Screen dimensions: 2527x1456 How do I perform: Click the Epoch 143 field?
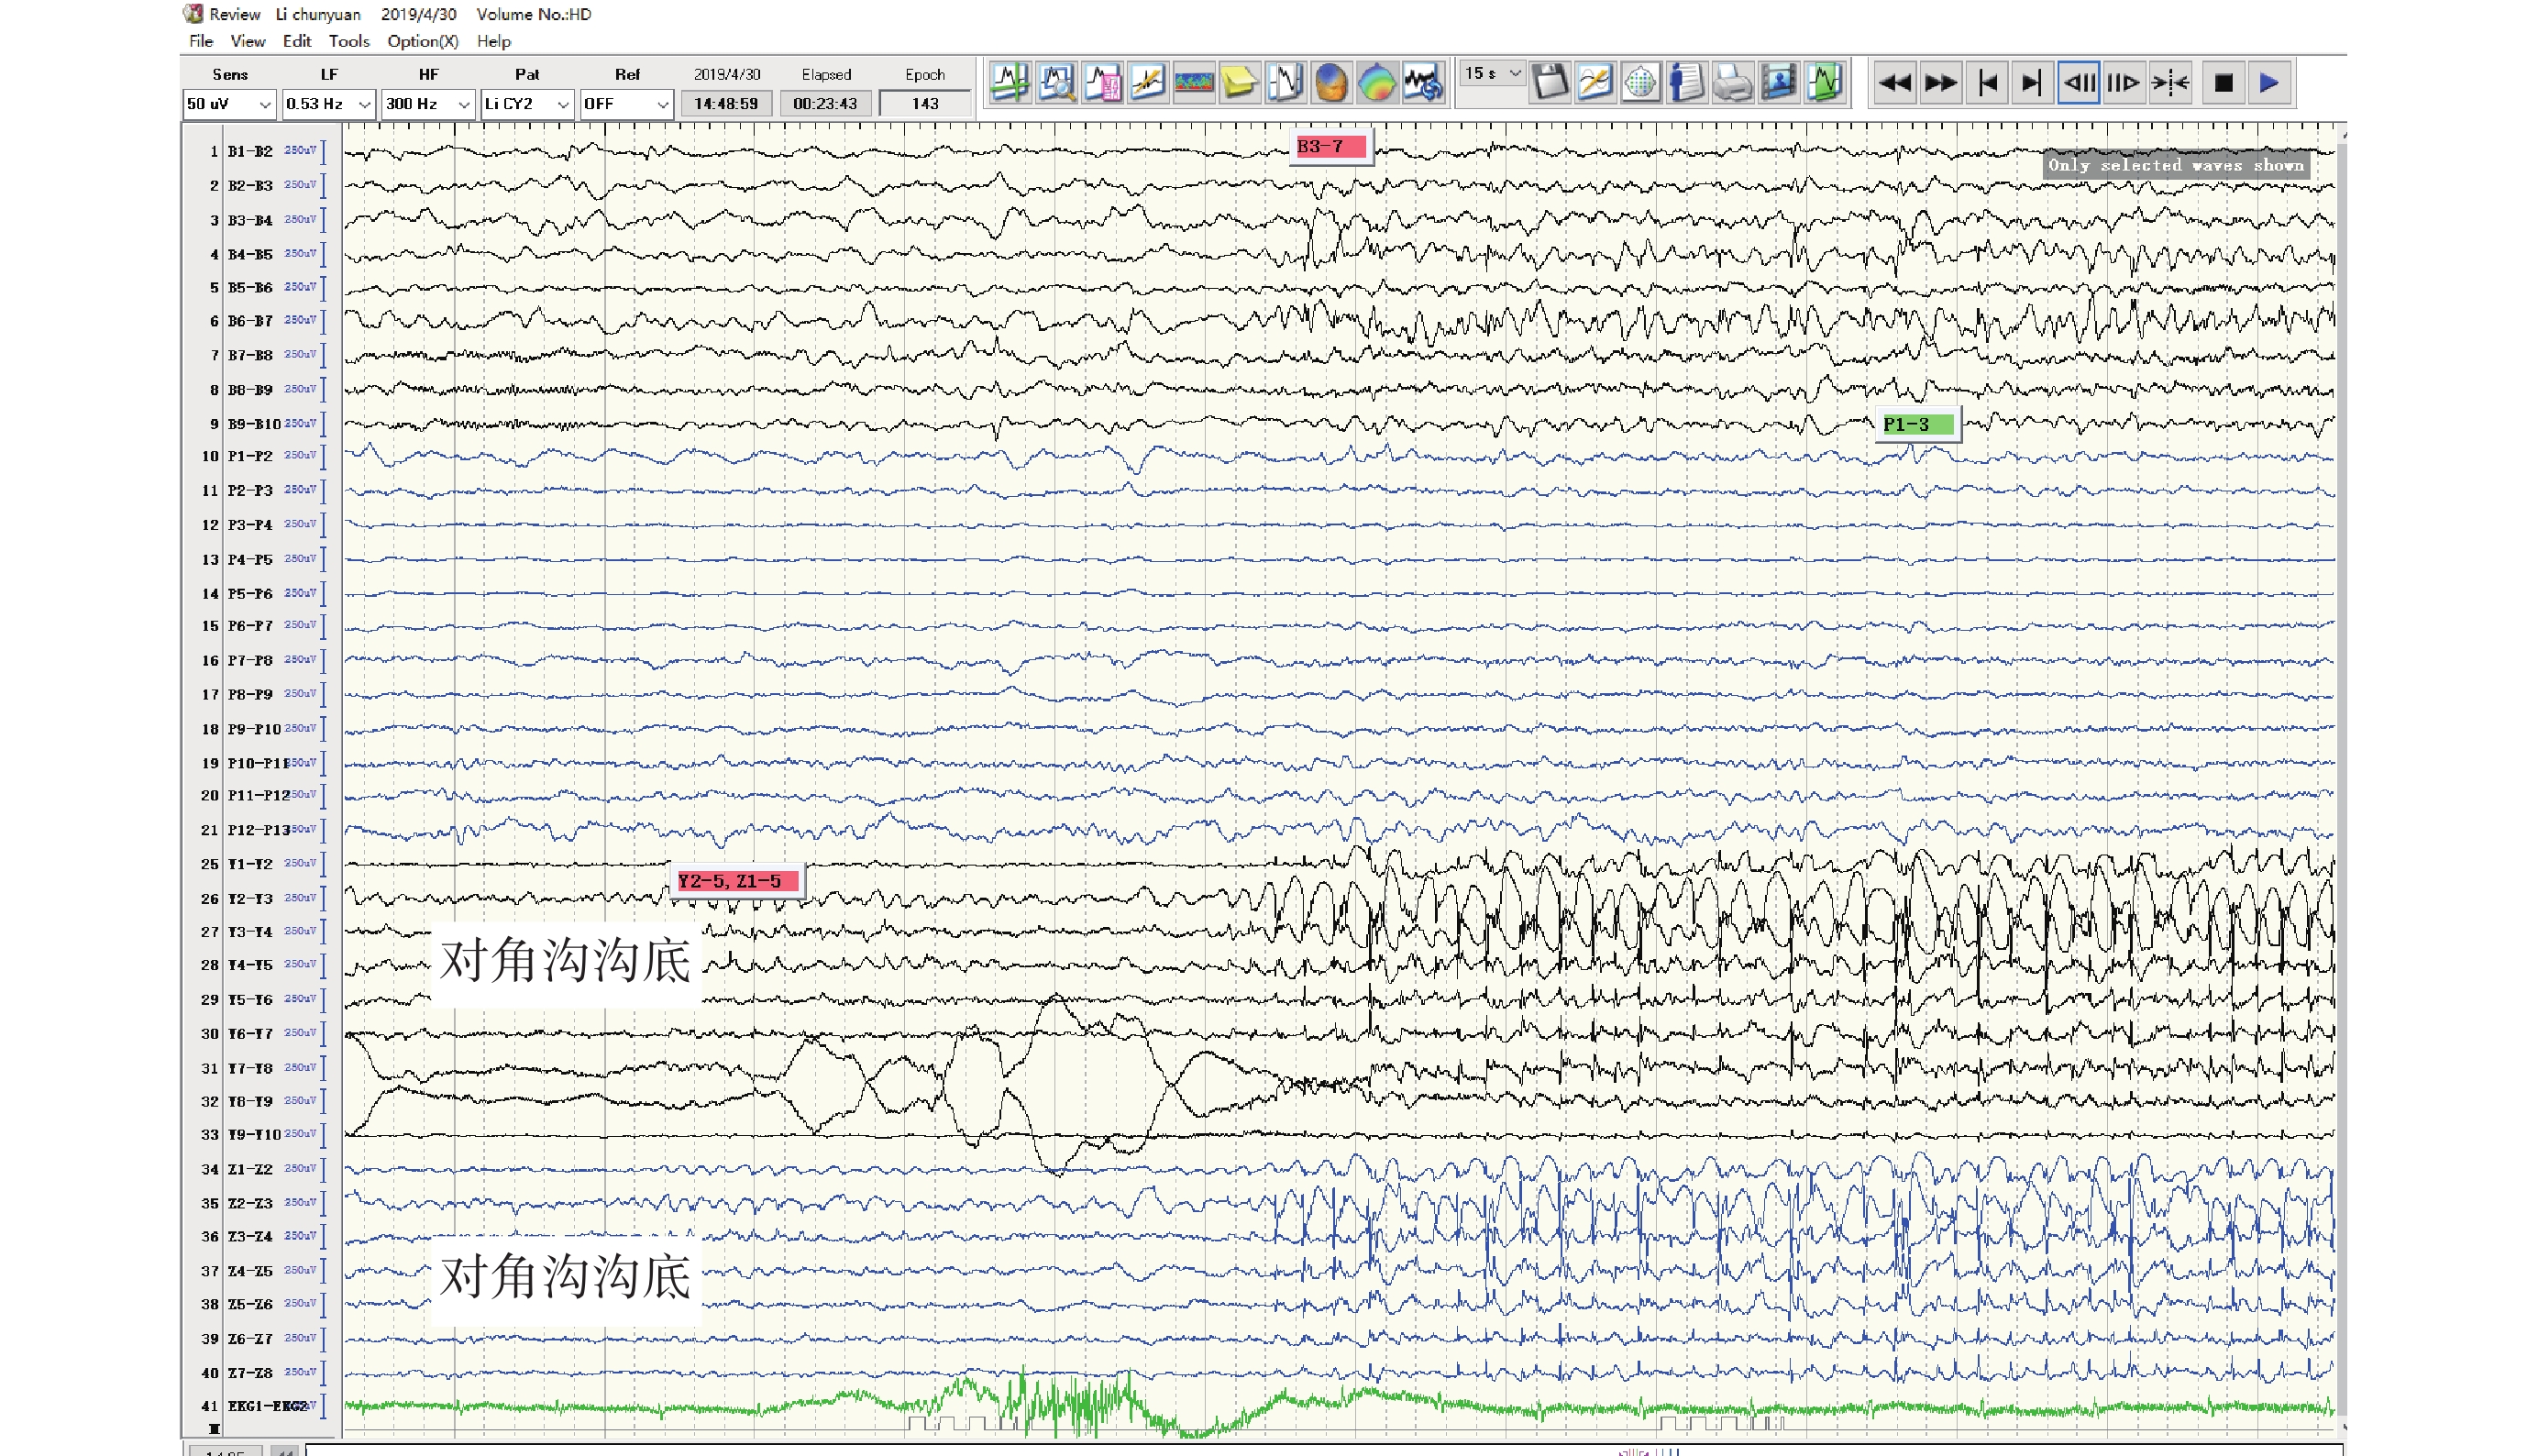click(925, 104)
